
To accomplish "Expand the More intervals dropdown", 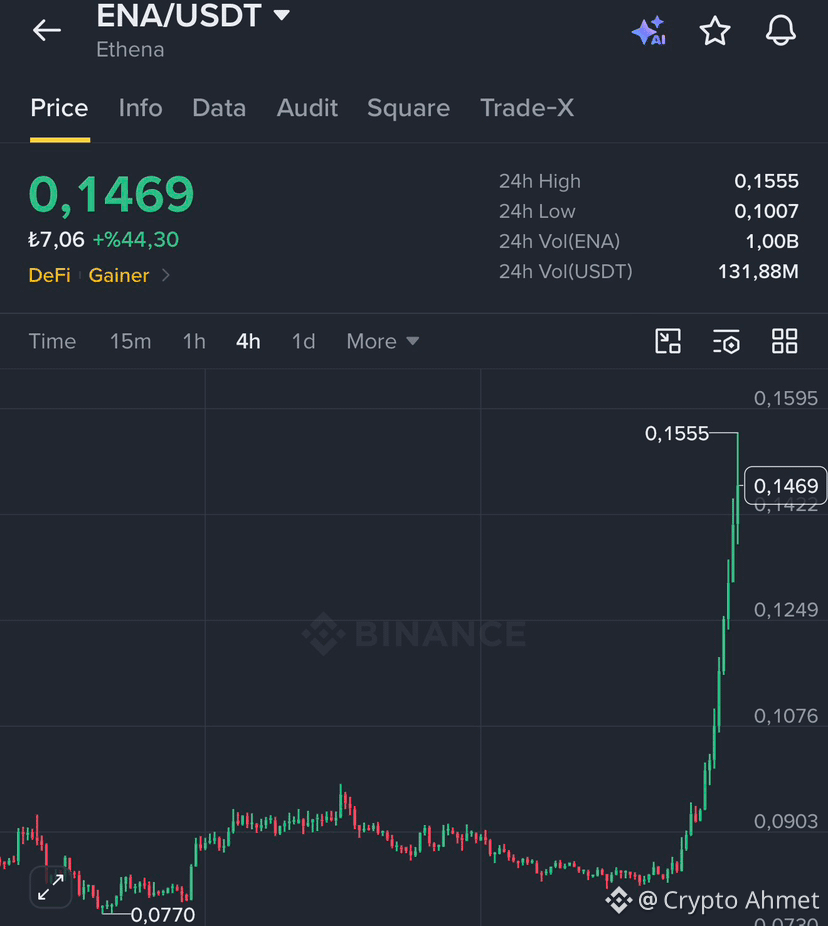I will pos(383,341).
